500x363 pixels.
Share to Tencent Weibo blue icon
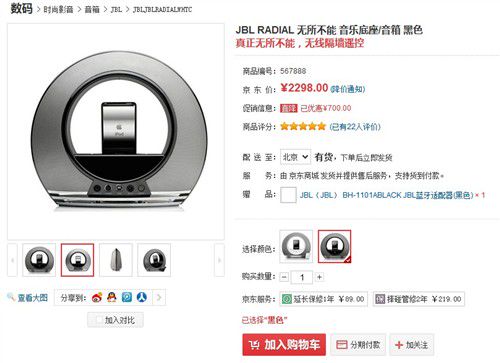point(127,297)
